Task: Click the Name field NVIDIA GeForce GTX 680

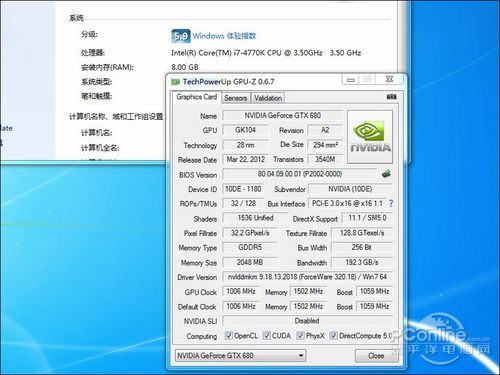Action: click(x=283, y=116)
